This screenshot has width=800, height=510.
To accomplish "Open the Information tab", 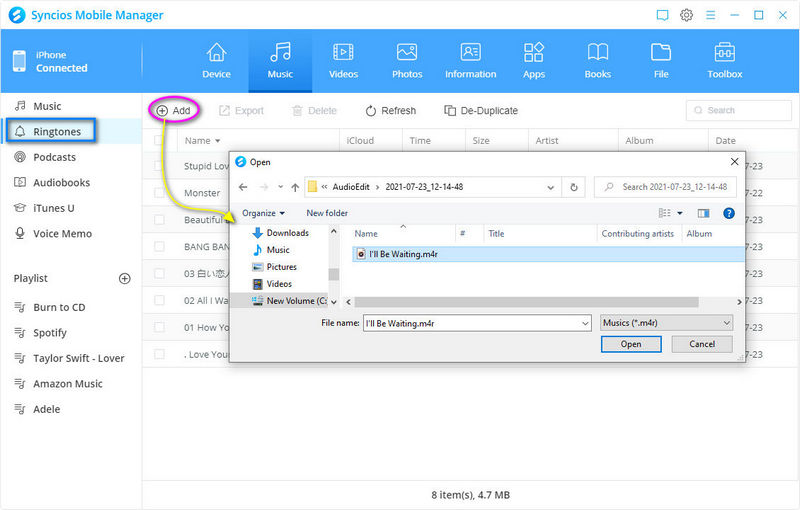I will coord(470,61).
